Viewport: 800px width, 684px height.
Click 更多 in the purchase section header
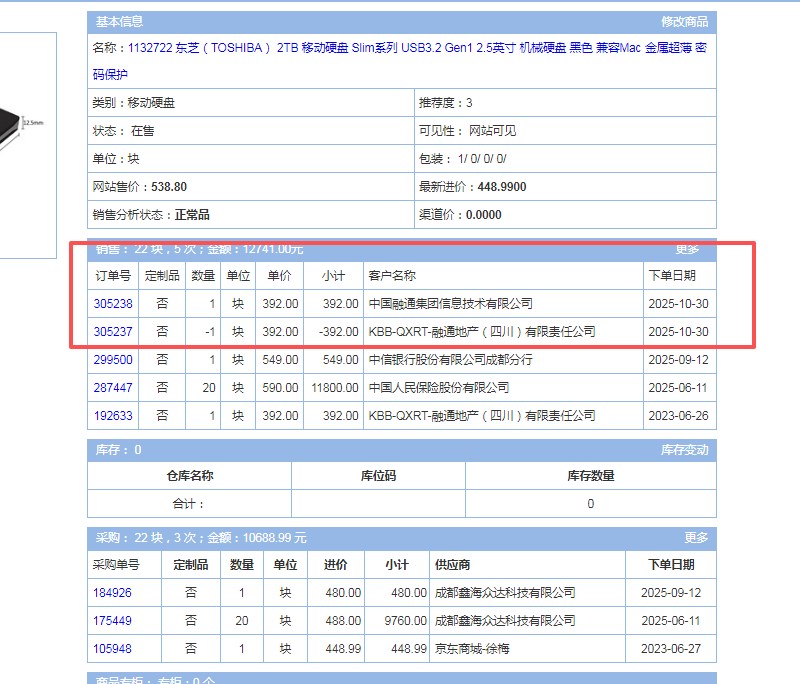click(696, 537)
